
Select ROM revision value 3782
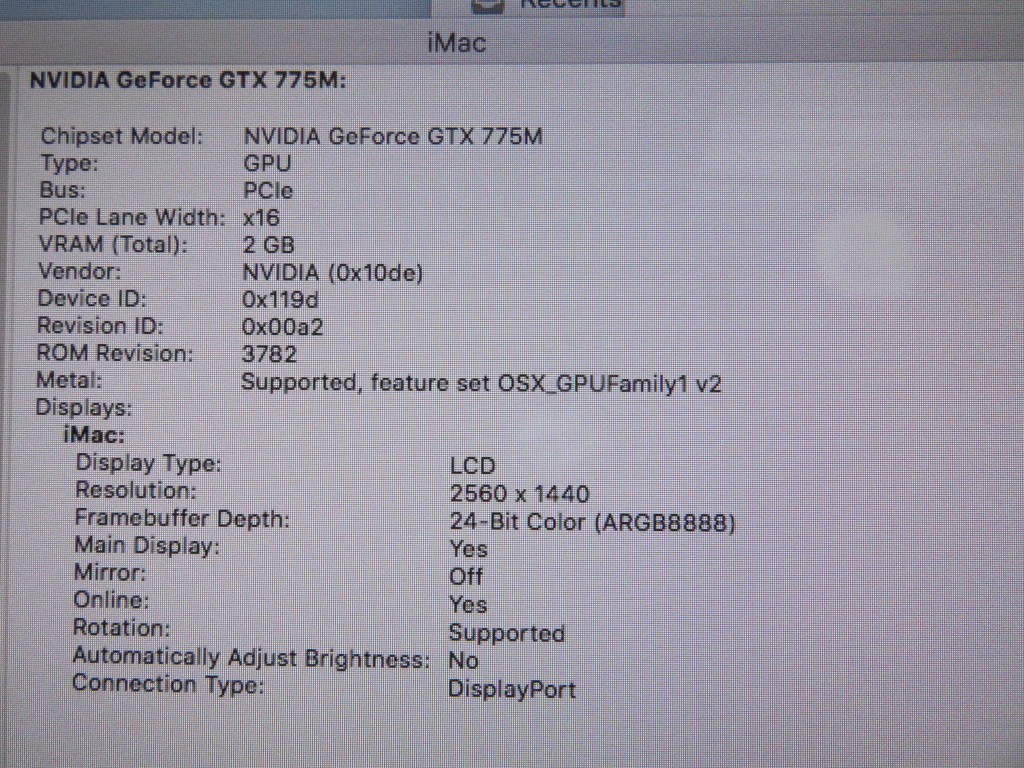[x=269, y=355]
